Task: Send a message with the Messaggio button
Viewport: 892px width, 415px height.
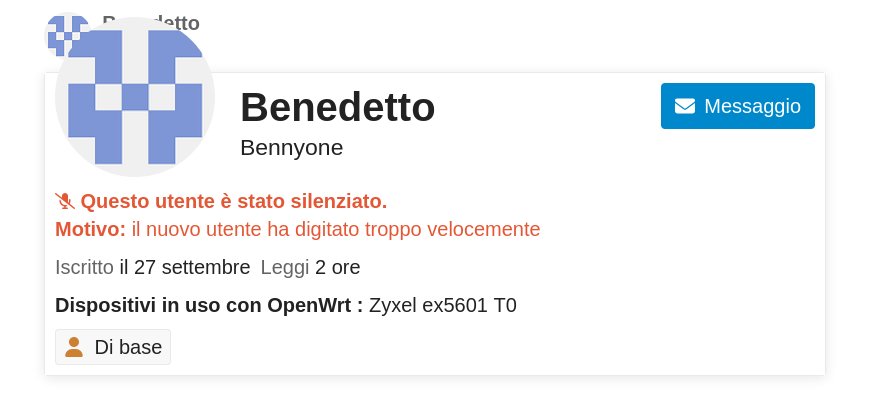Action: (x=738, y=106)
